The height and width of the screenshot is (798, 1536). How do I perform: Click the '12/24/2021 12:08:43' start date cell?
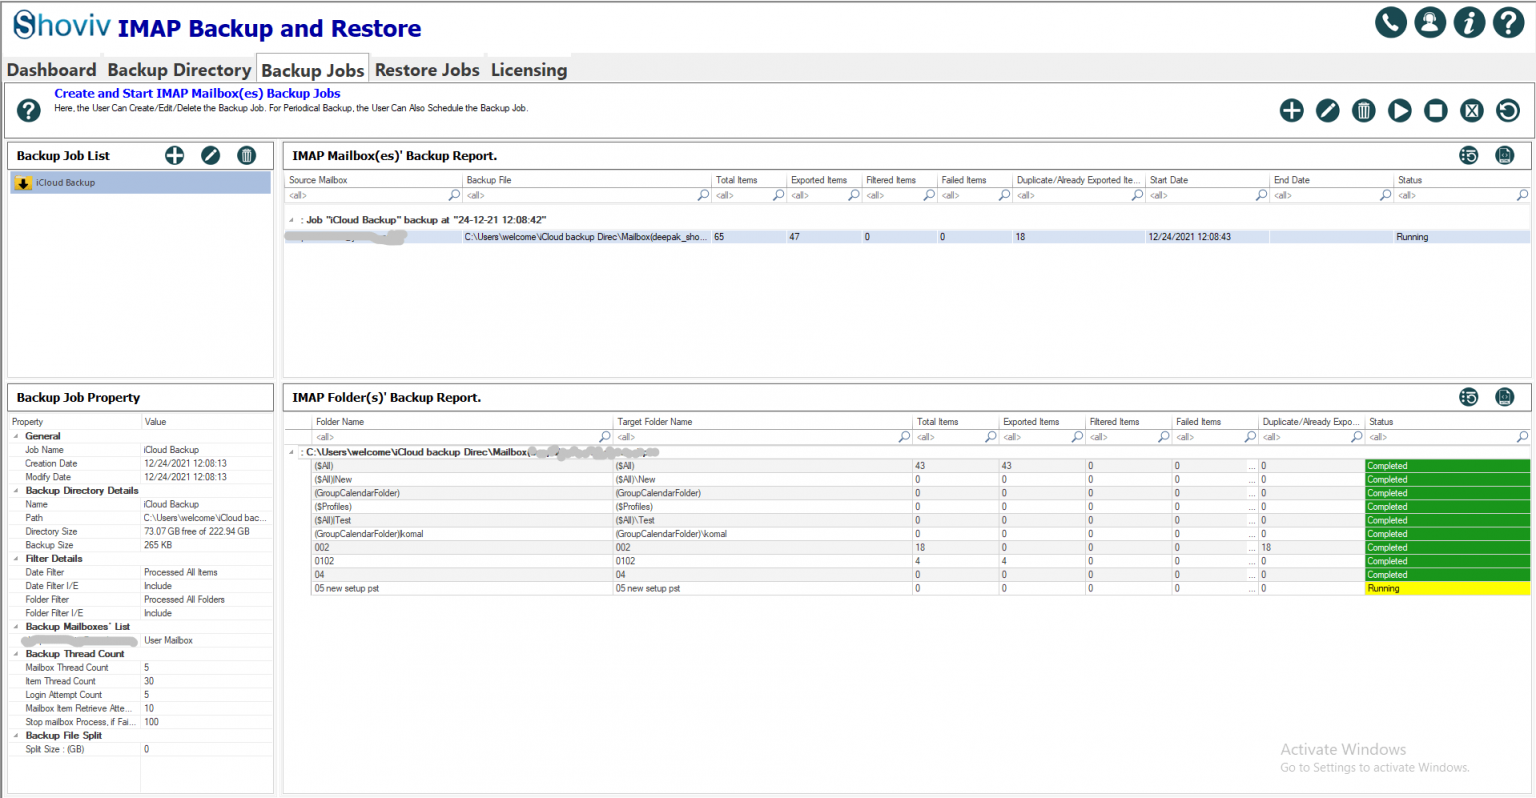(x=1207, y=237)
